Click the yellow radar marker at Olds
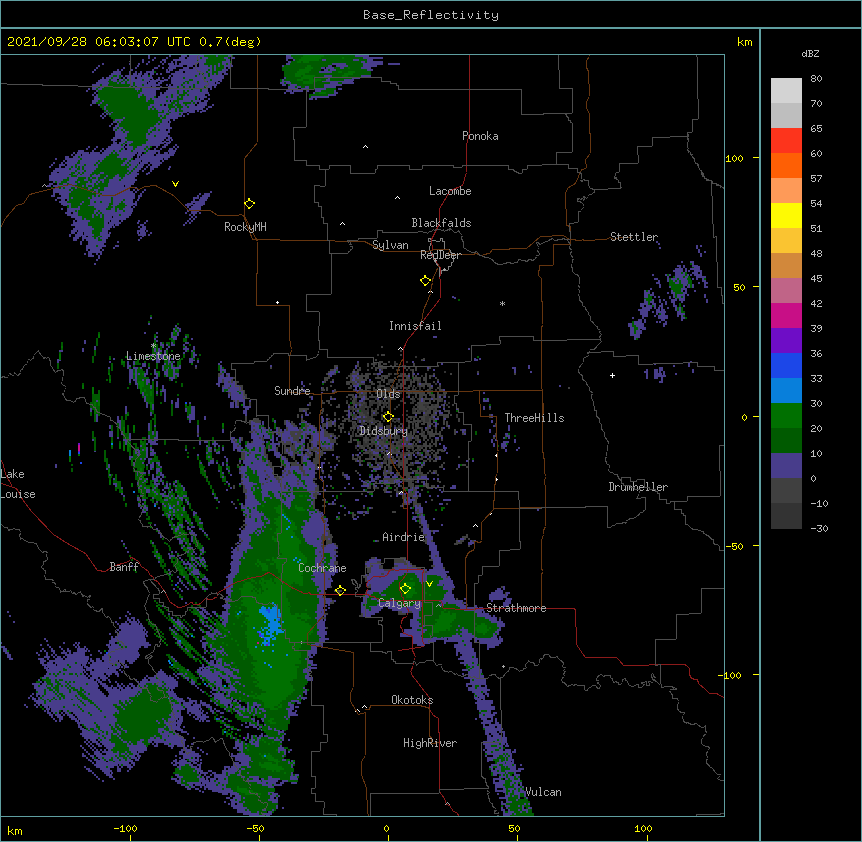Image resolution: width=862 pixels, height=842 pixels. pos(388,416)
